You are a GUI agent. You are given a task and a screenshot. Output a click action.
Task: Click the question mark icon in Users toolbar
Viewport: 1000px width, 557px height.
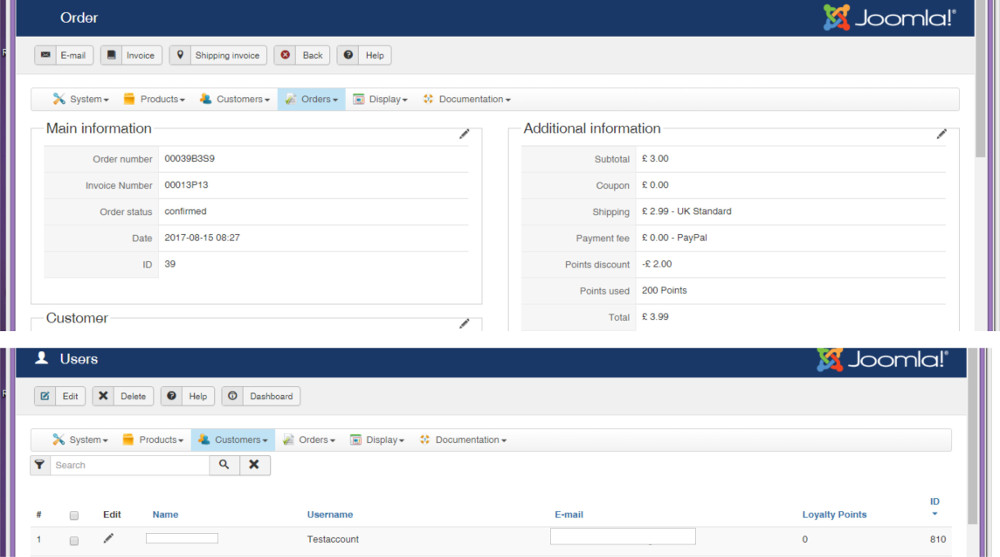point(172,396)
